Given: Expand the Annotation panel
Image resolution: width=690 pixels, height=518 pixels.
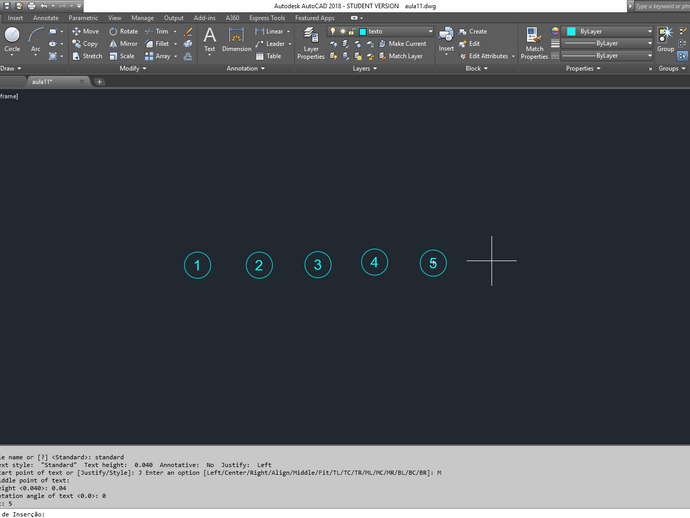Looking at the screenshot, I should pyautogui.click(x=246, y=68).
